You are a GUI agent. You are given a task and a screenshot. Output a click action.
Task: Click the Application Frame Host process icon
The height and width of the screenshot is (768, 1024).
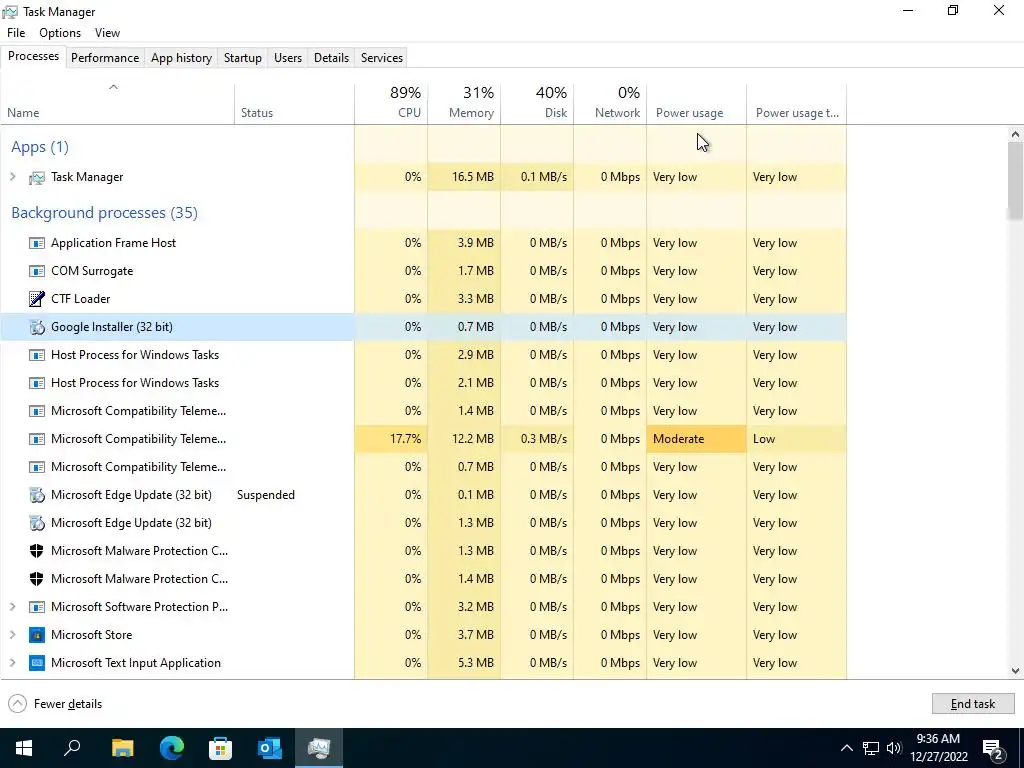click(x=37, y=244)
